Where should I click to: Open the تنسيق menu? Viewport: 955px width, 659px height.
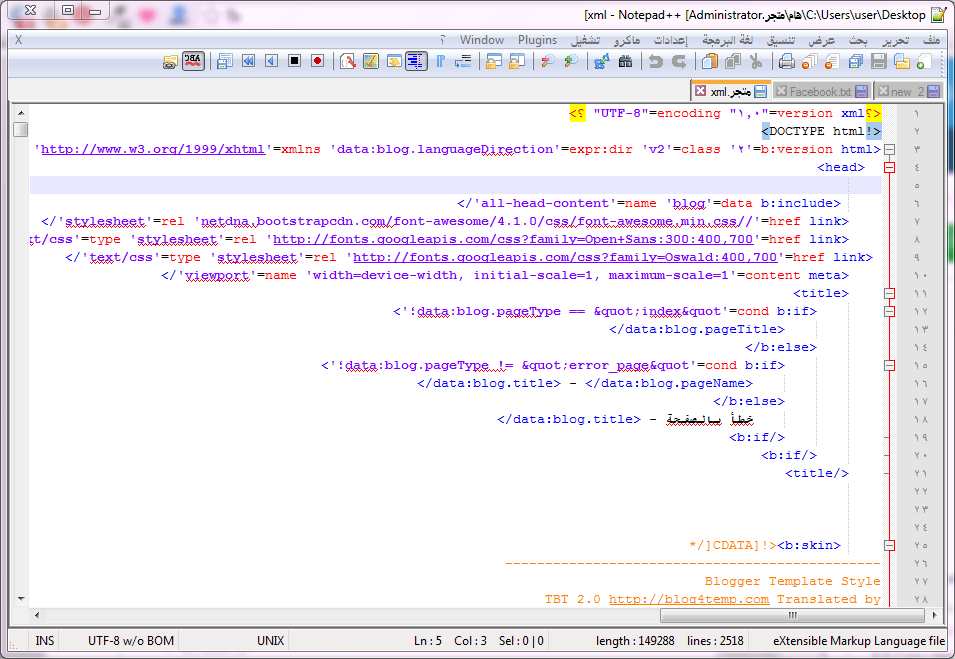pyautogui.click(x=781, y=40)
